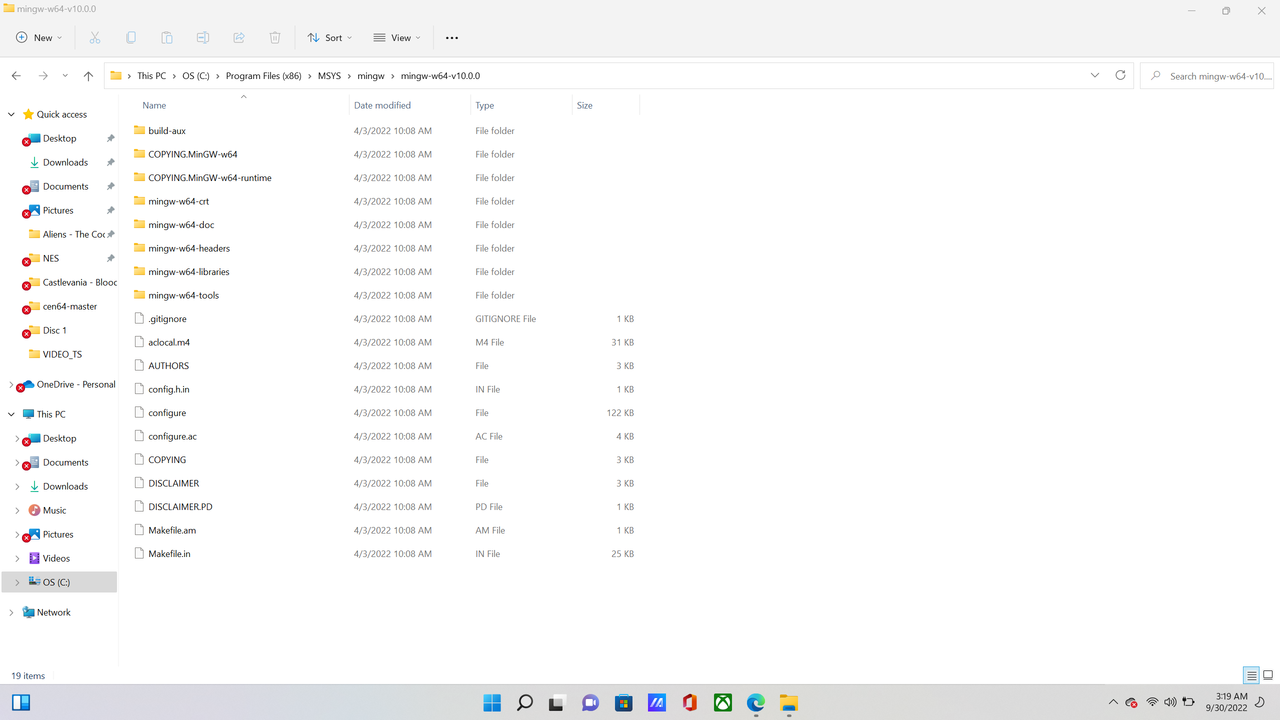Click MSYS in the address breadcrumb
The height and width of the screenshot is (720, 1280).
[329, 76]
